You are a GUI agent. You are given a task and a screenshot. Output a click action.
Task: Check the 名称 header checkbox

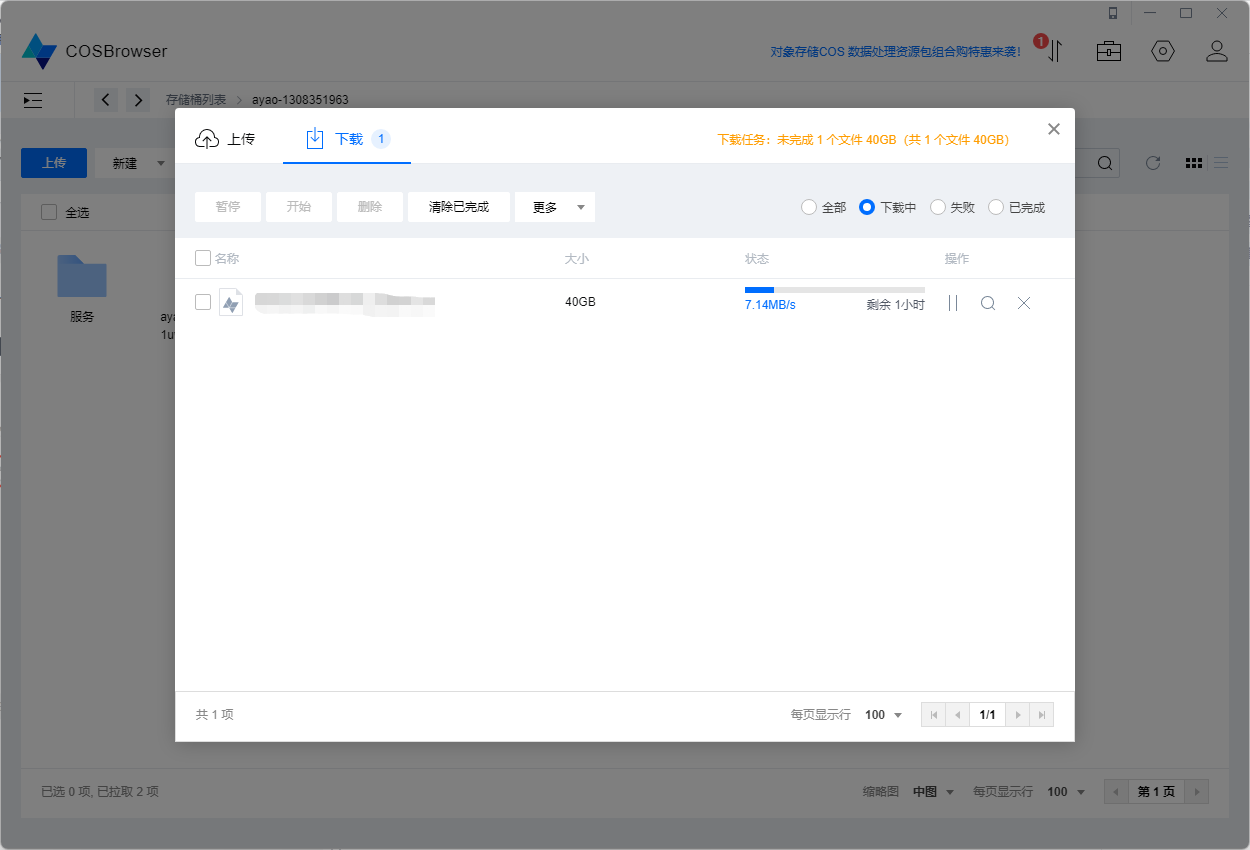(x=203, y=257)
